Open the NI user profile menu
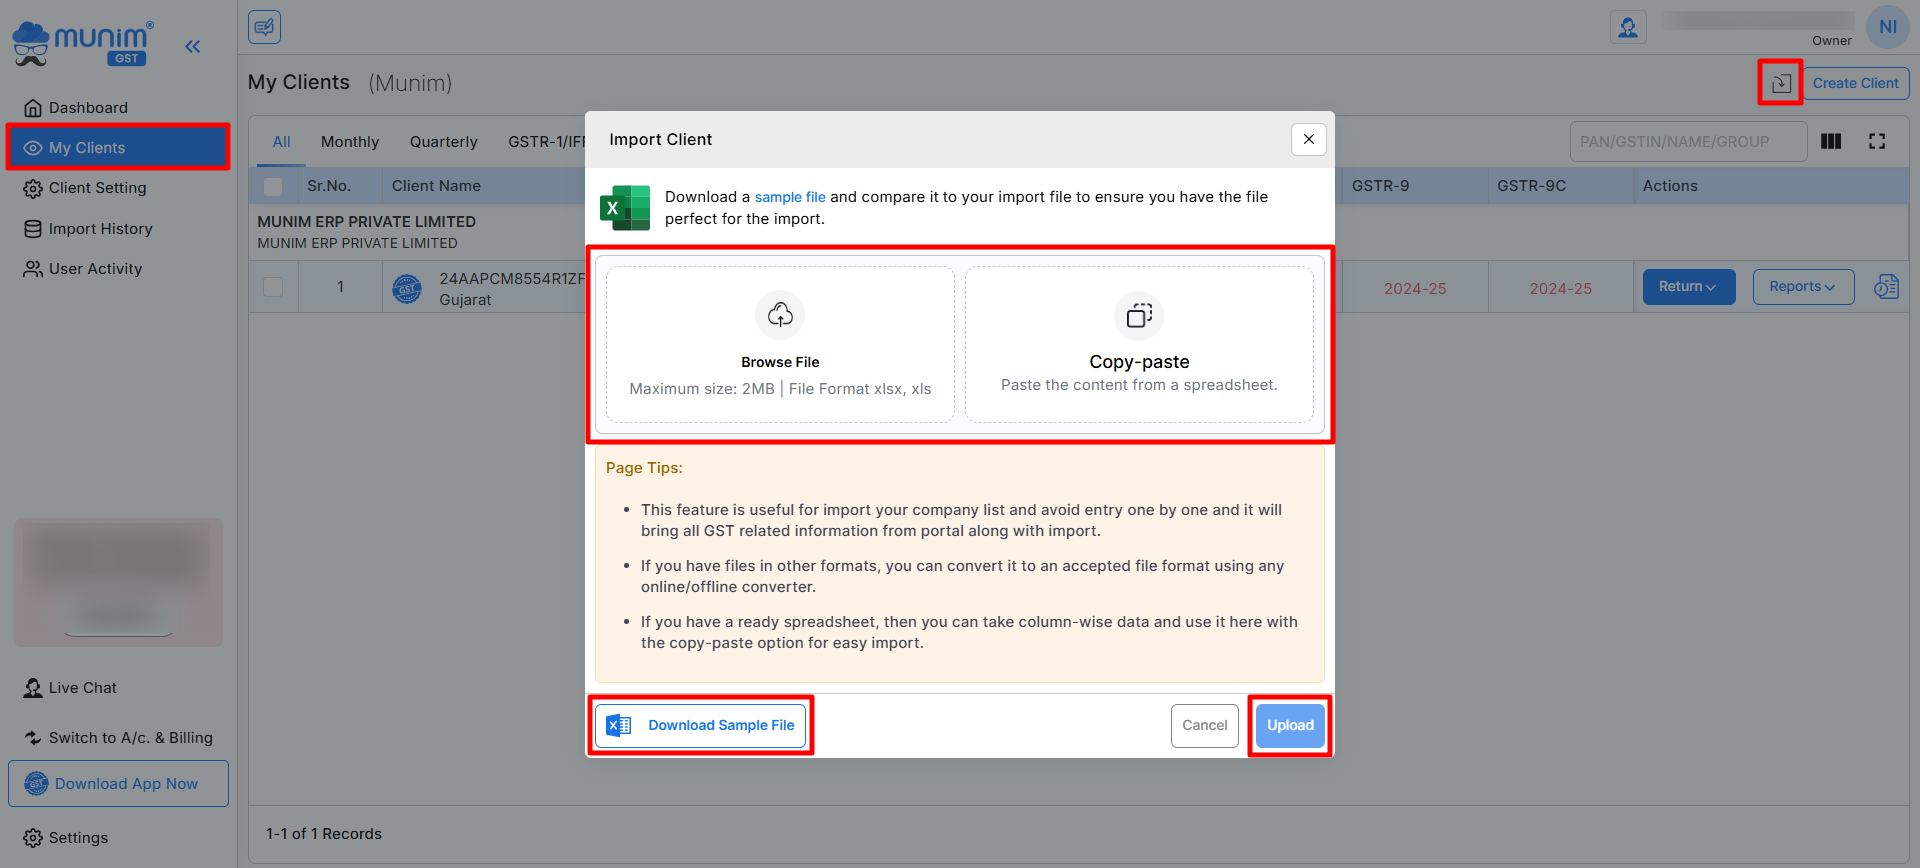 [1887, 27]
